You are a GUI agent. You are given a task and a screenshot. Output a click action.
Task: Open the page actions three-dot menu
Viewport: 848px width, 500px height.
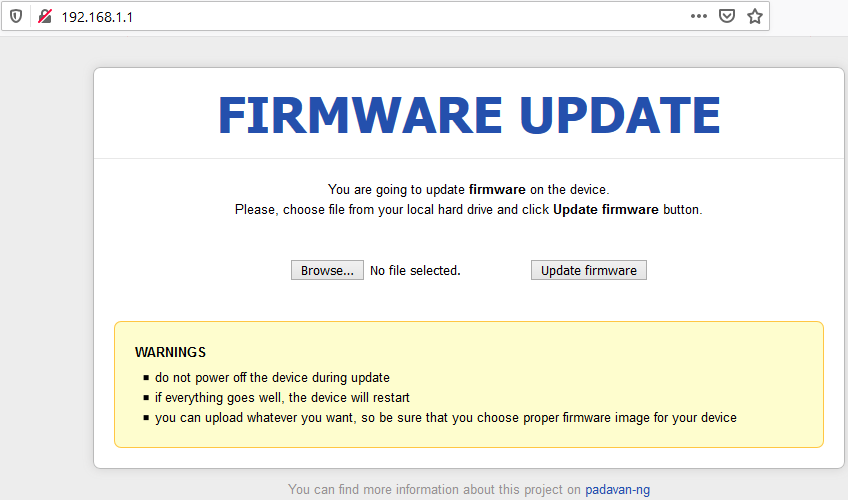[699, 16]
